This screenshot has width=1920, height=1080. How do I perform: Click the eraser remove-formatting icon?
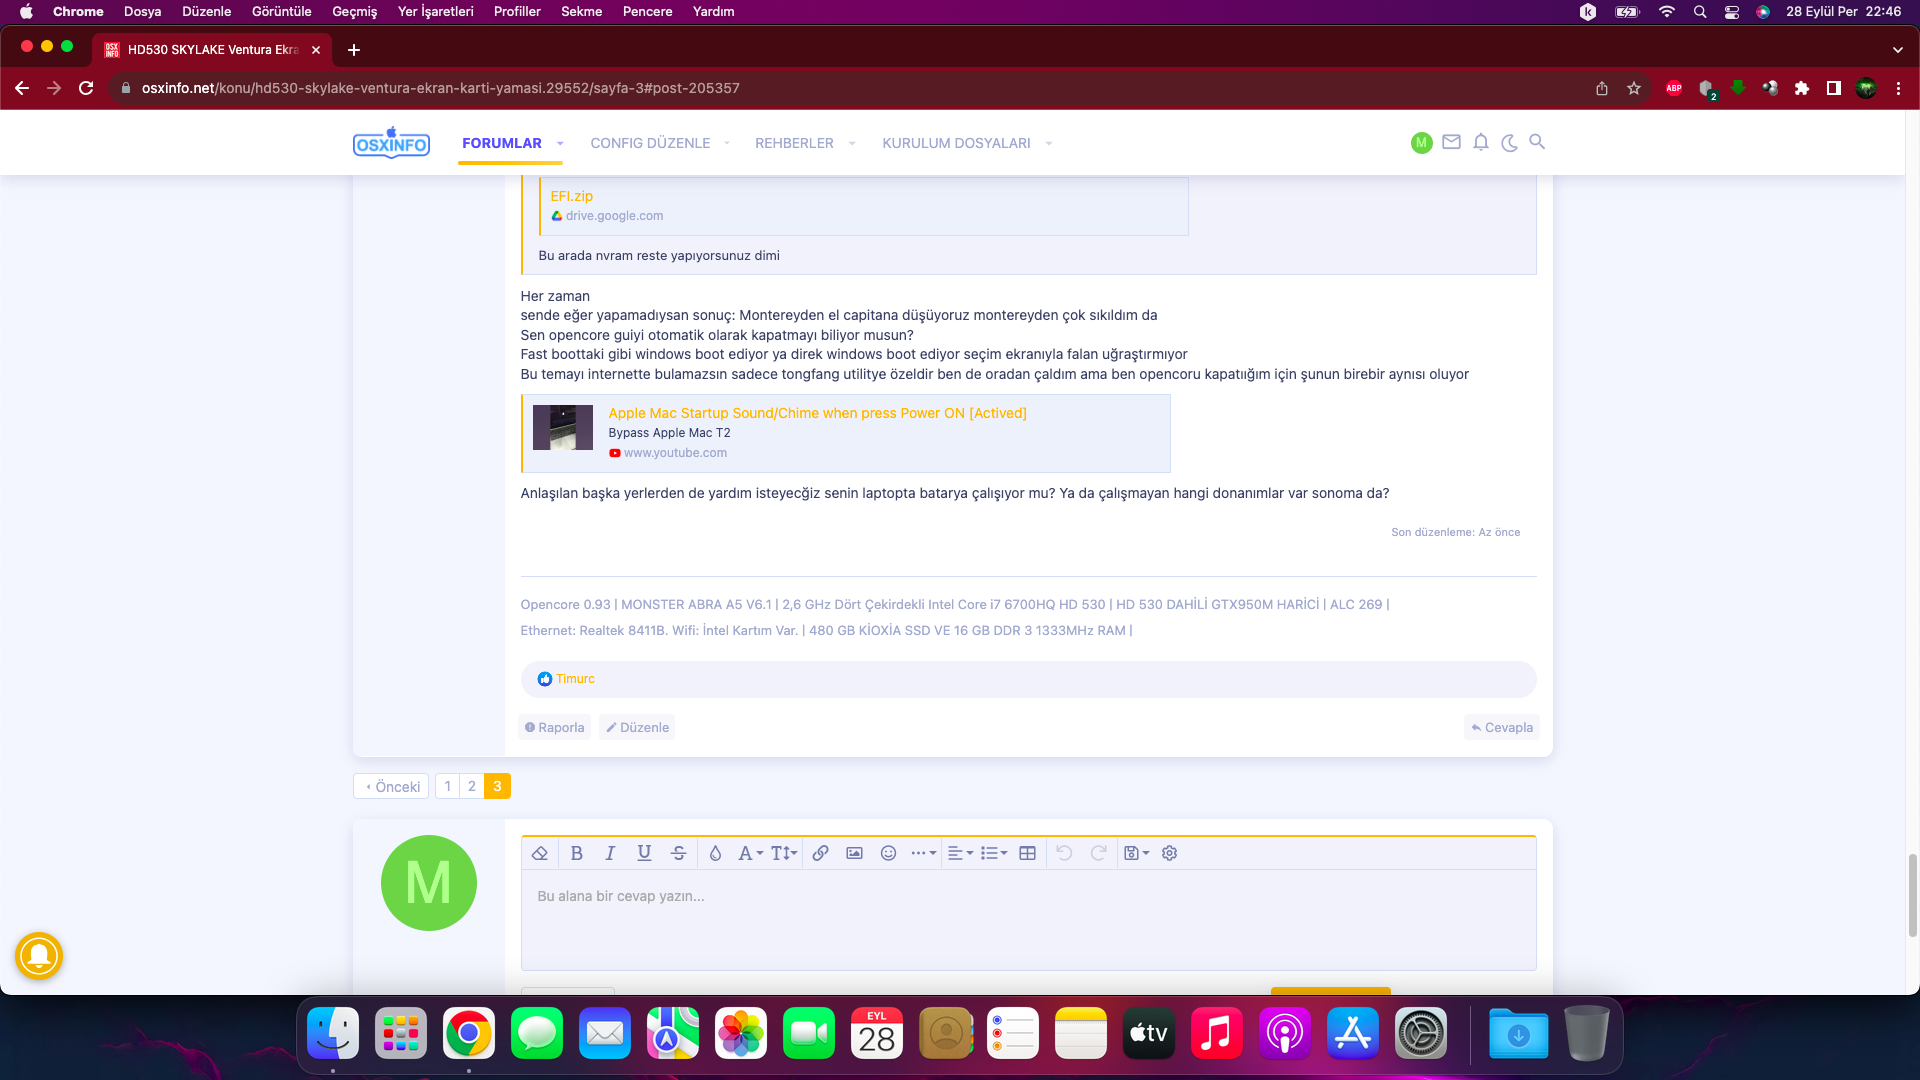click(540, 853)
